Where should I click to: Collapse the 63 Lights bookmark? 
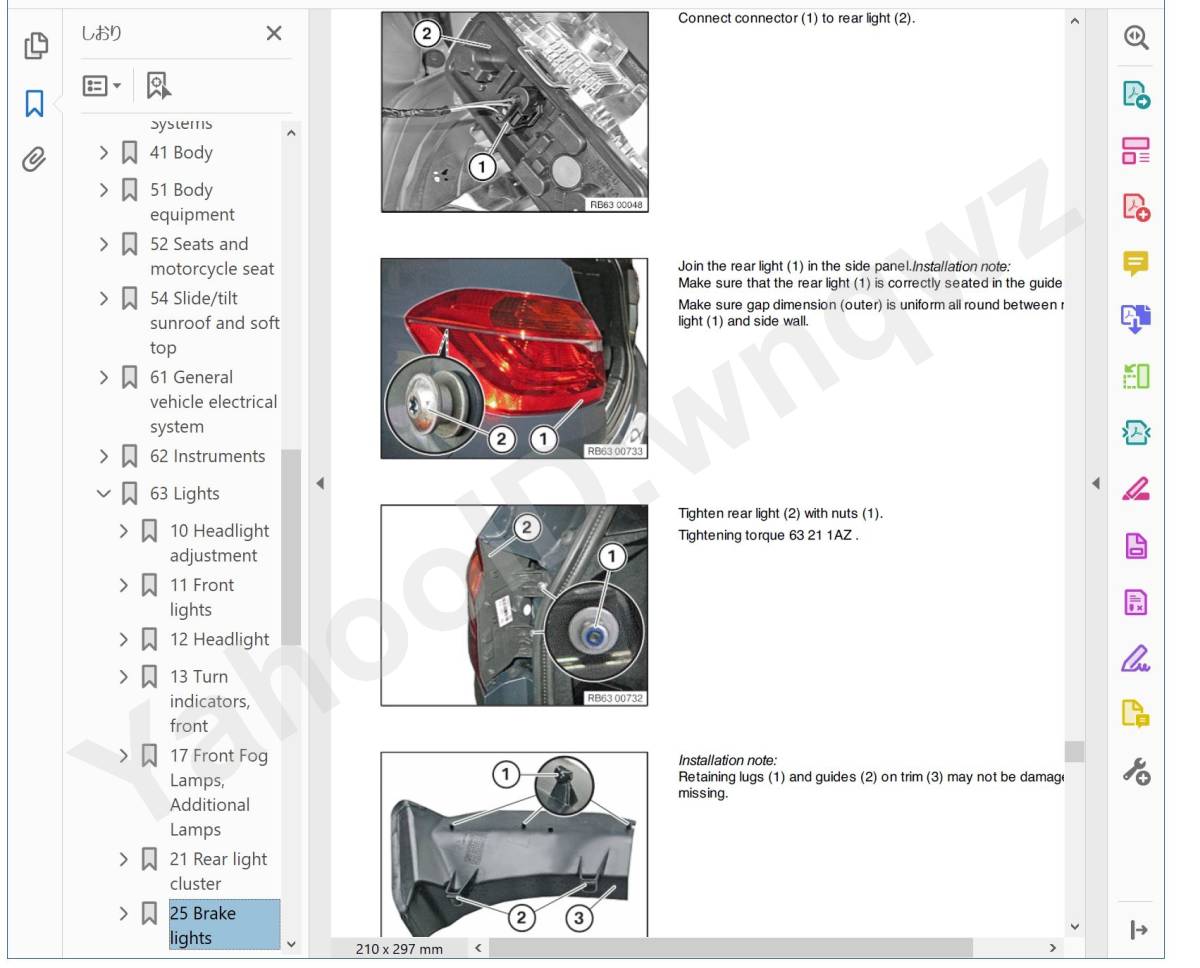point(103,493)
